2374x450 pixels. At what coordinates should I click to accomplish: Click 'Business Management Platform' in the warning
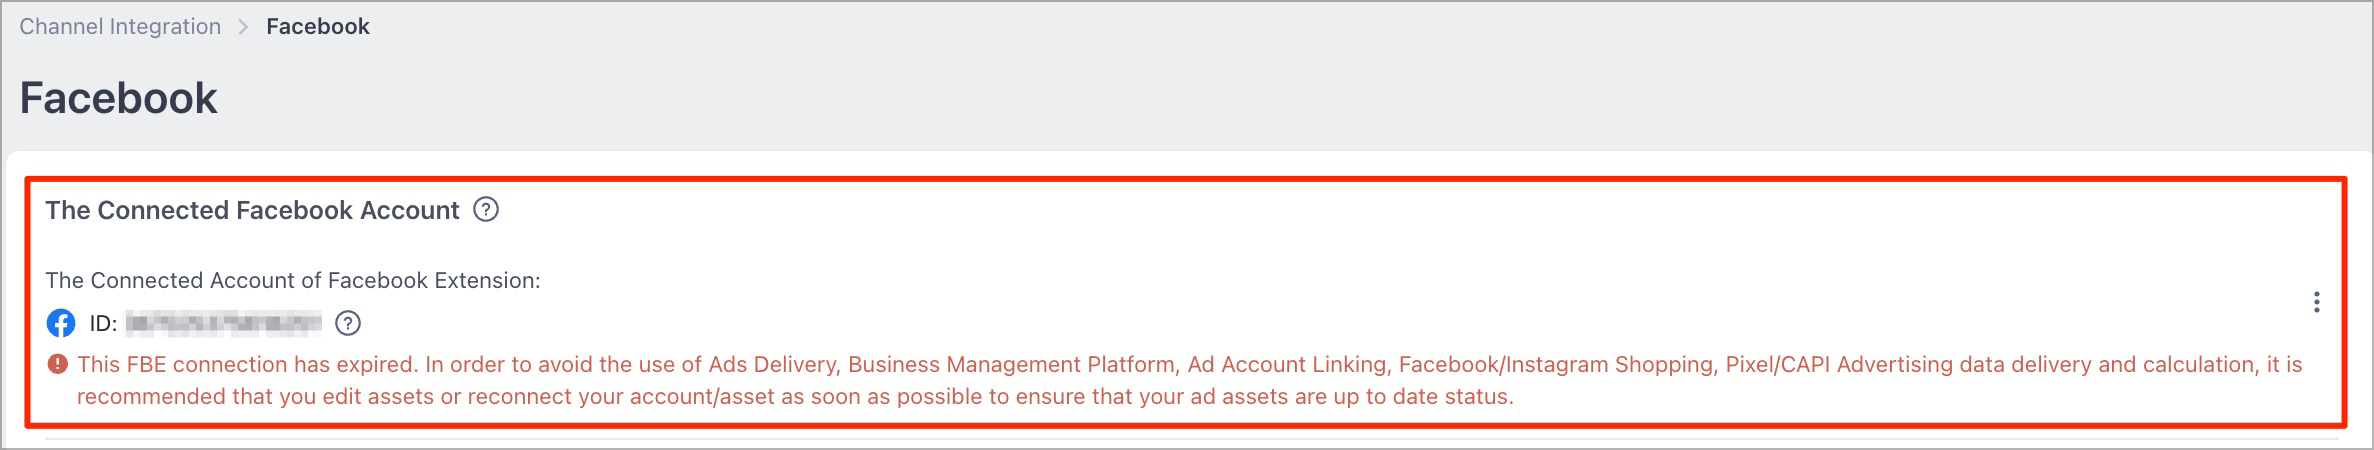pos(1012,365)
